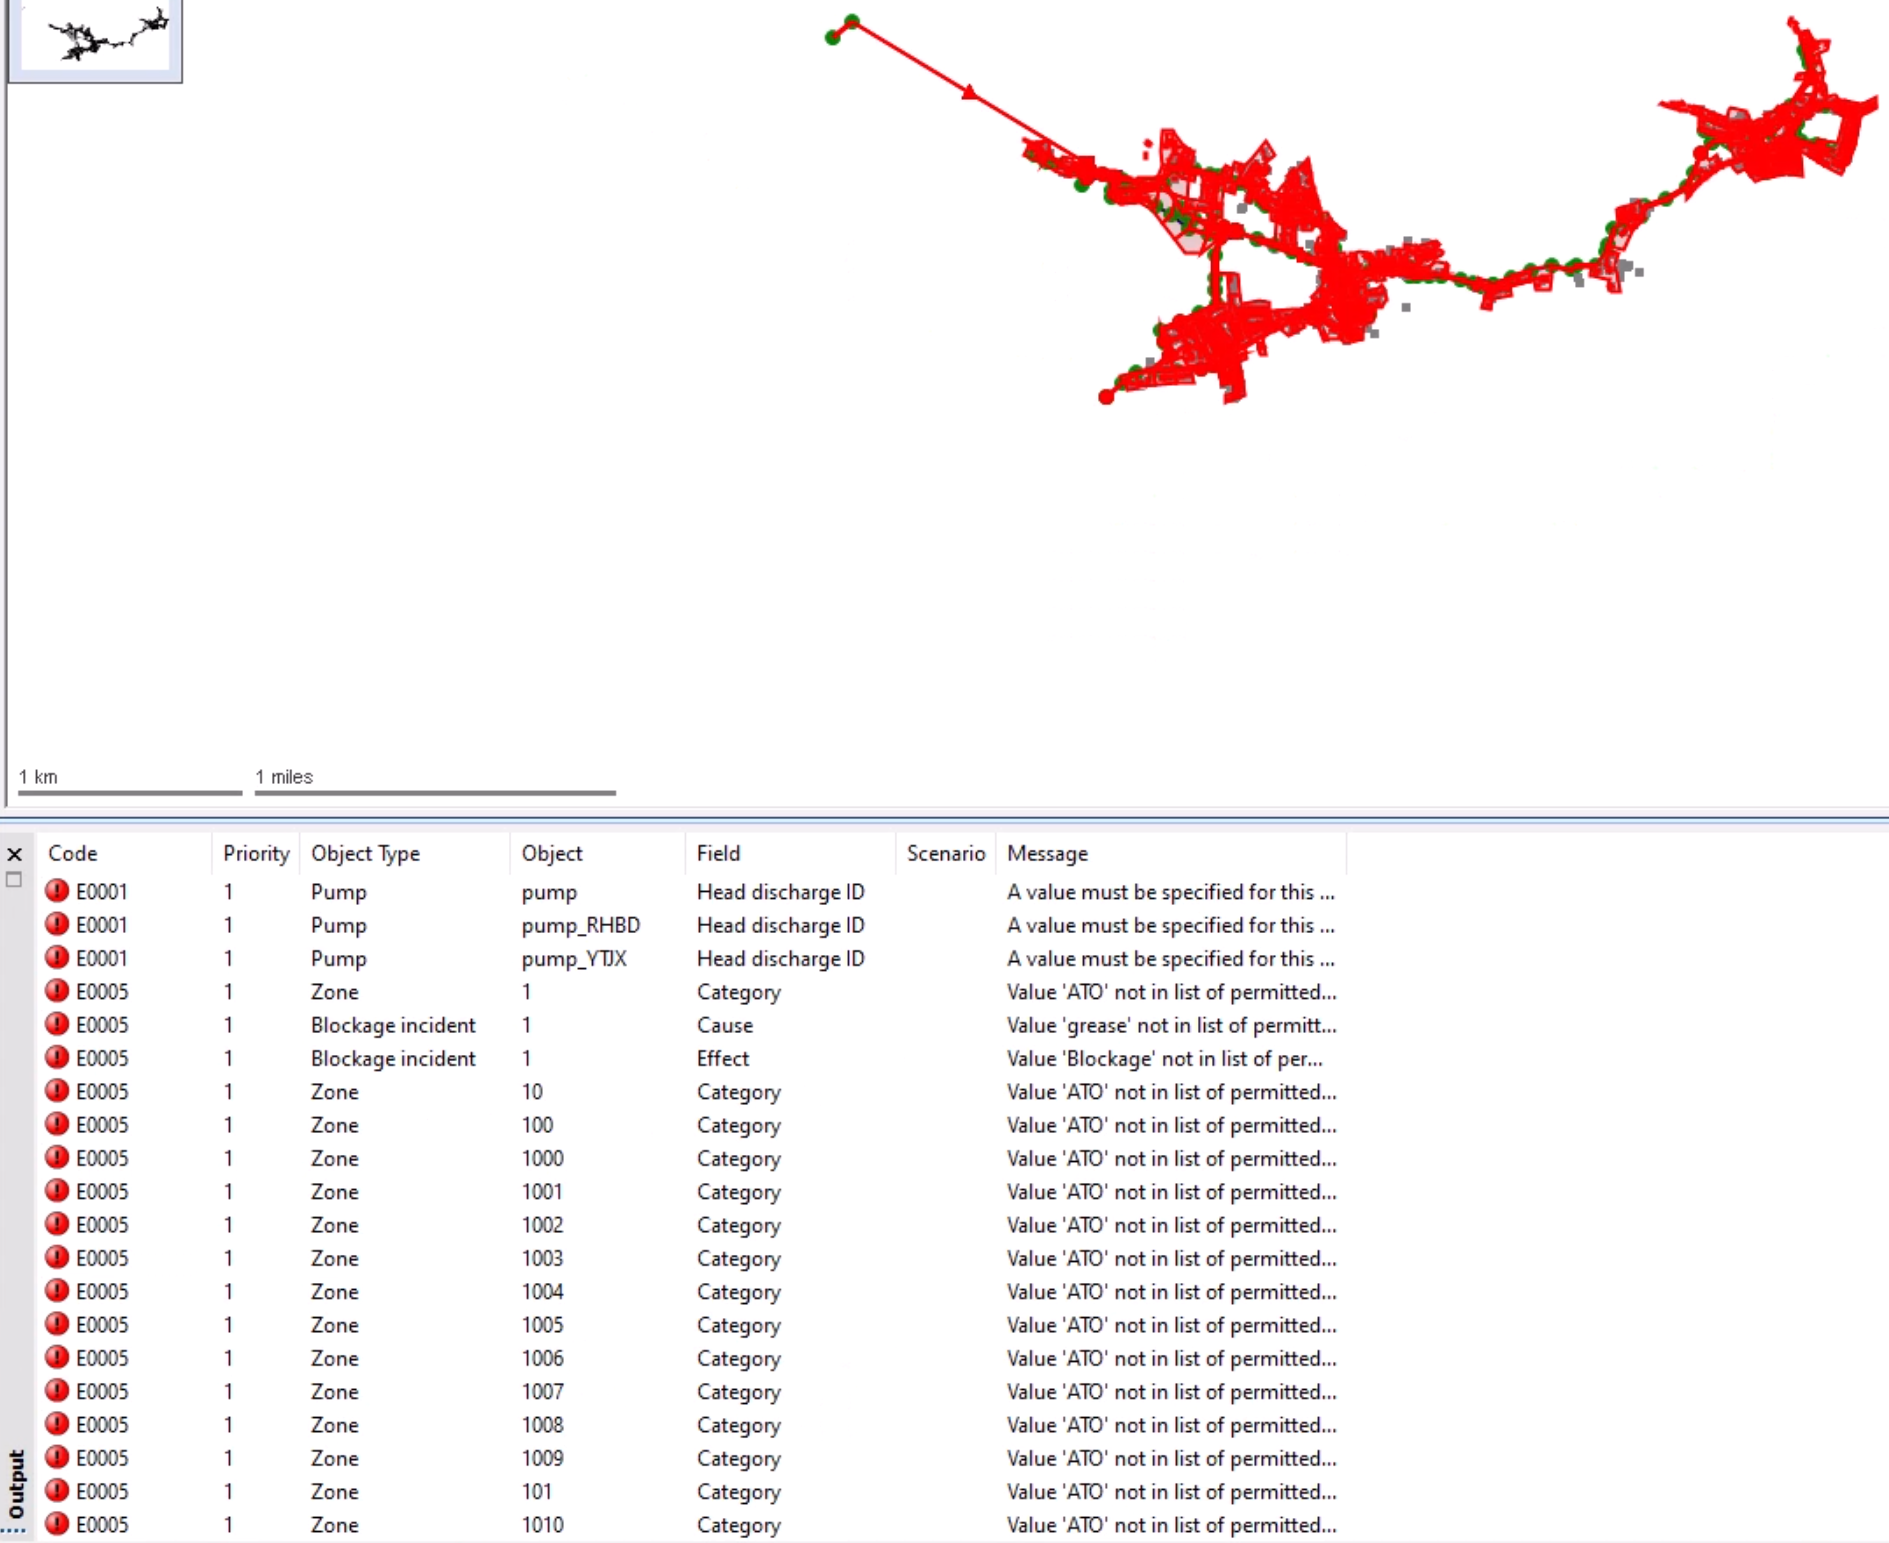This screenshot has height=1543, width=1889.
Task: Click the error icon on the Zone 101 row
Action: [x=57, y=1491]
